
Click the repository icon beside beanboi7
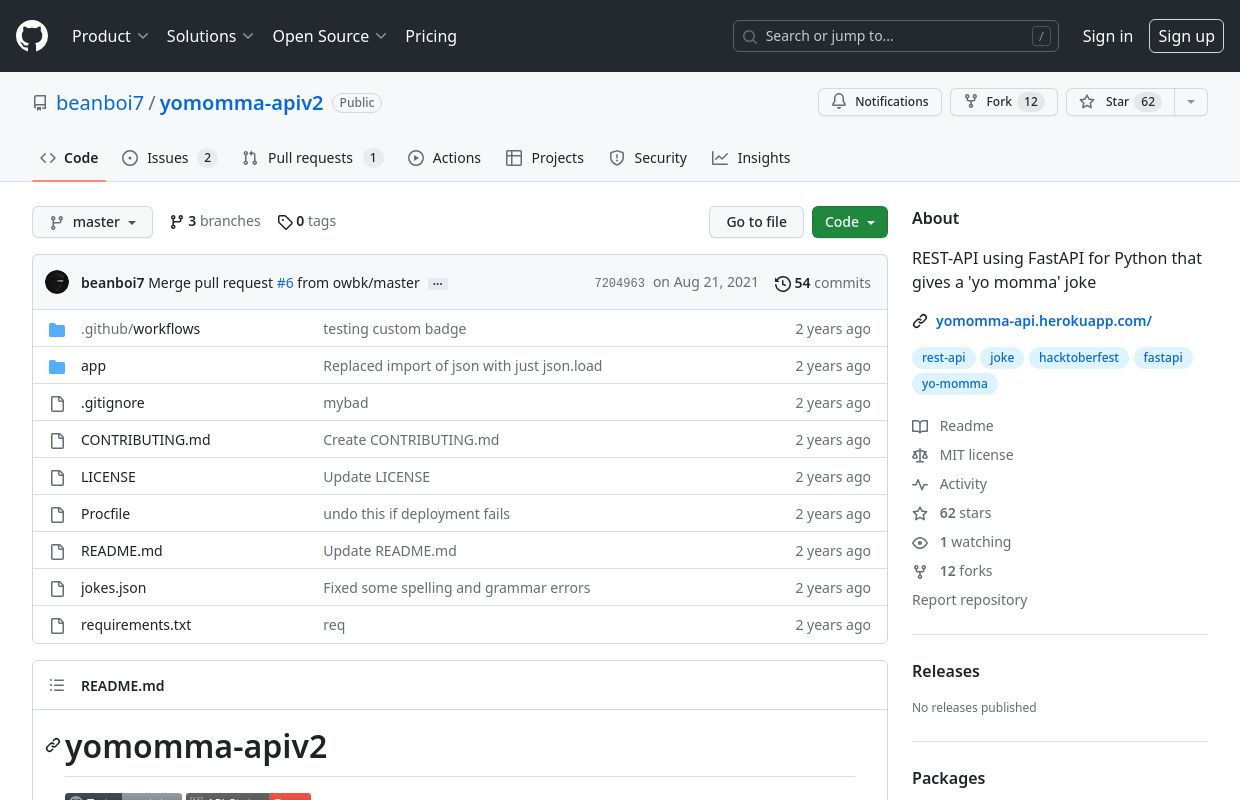pyautogui.click(x=40, y=103)
